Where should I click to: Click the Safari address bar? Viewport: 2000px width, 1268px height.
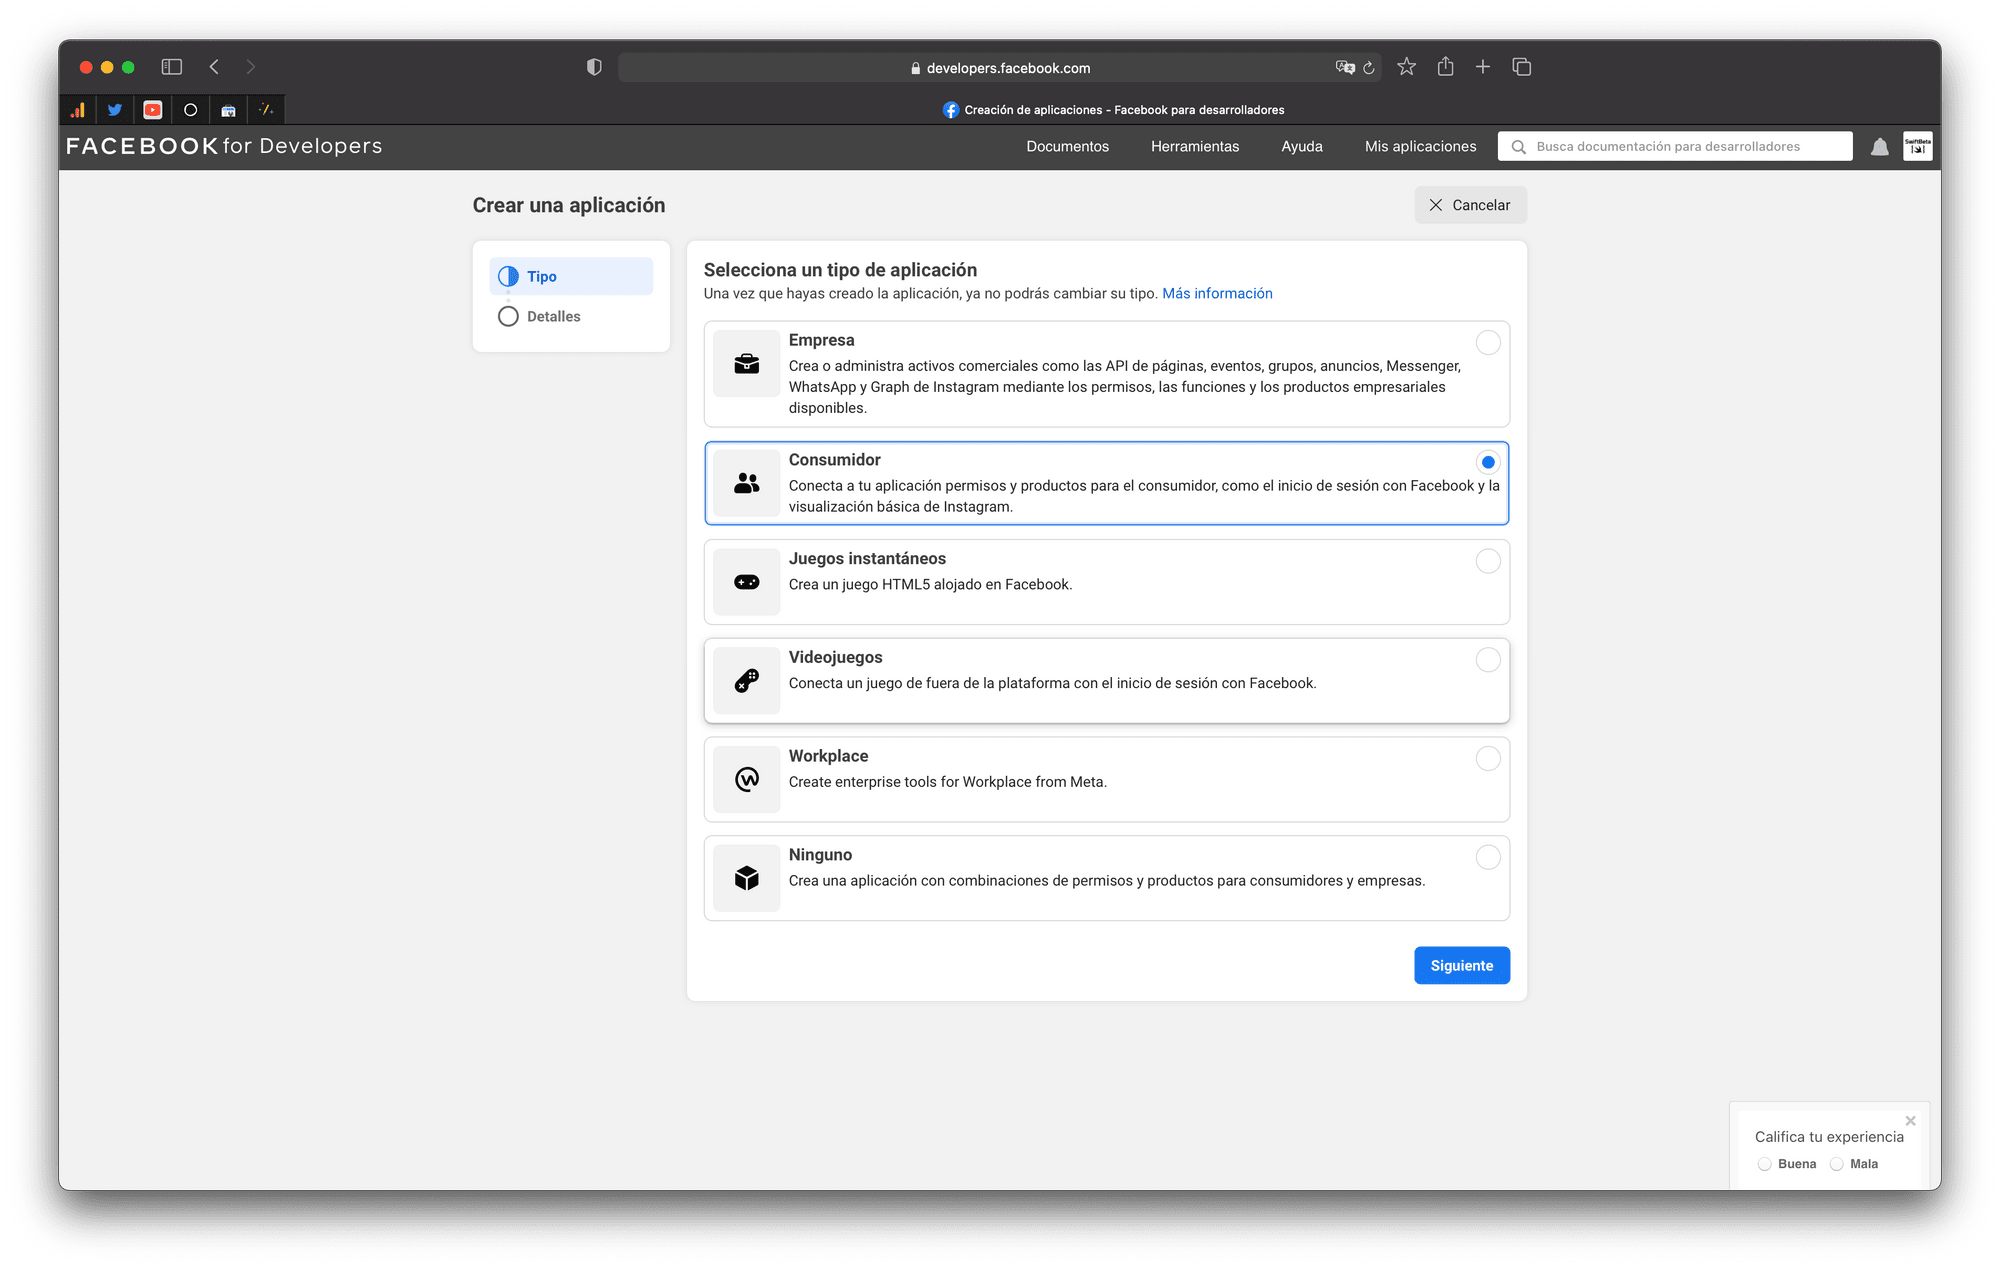tap(1000, 68)
